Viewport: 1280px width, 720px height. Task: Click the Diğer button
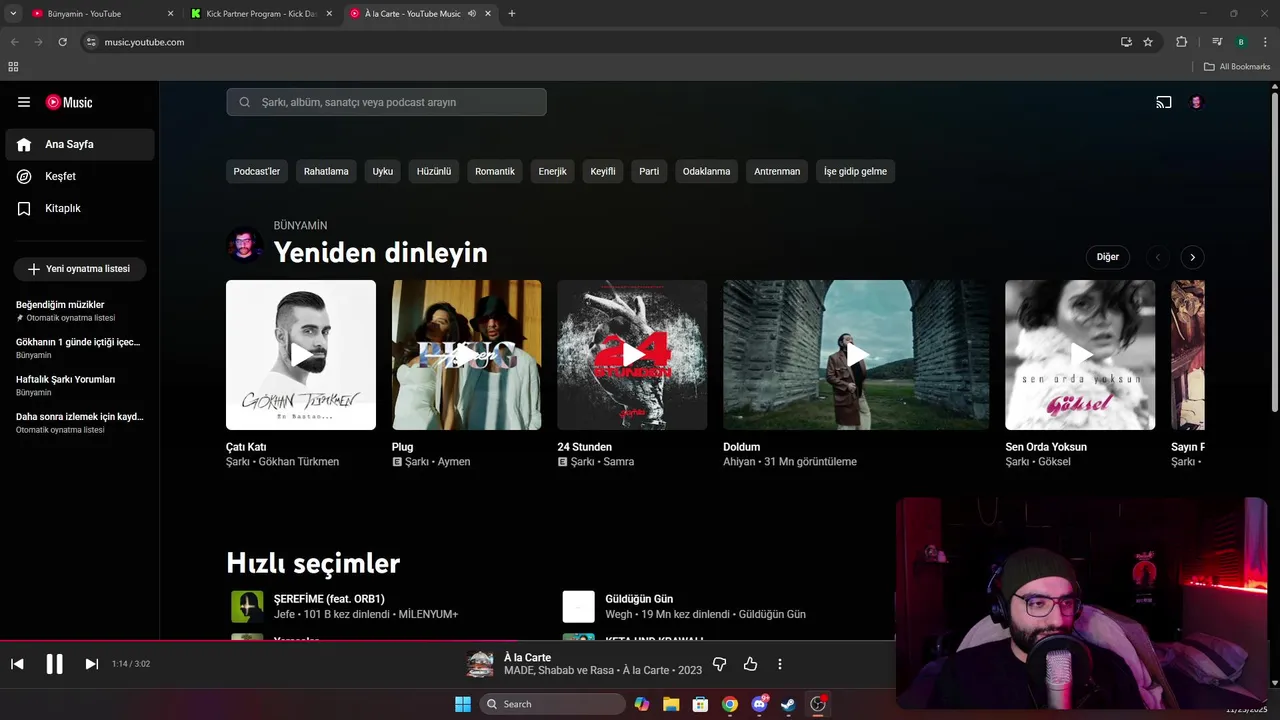click(1108, 257)
